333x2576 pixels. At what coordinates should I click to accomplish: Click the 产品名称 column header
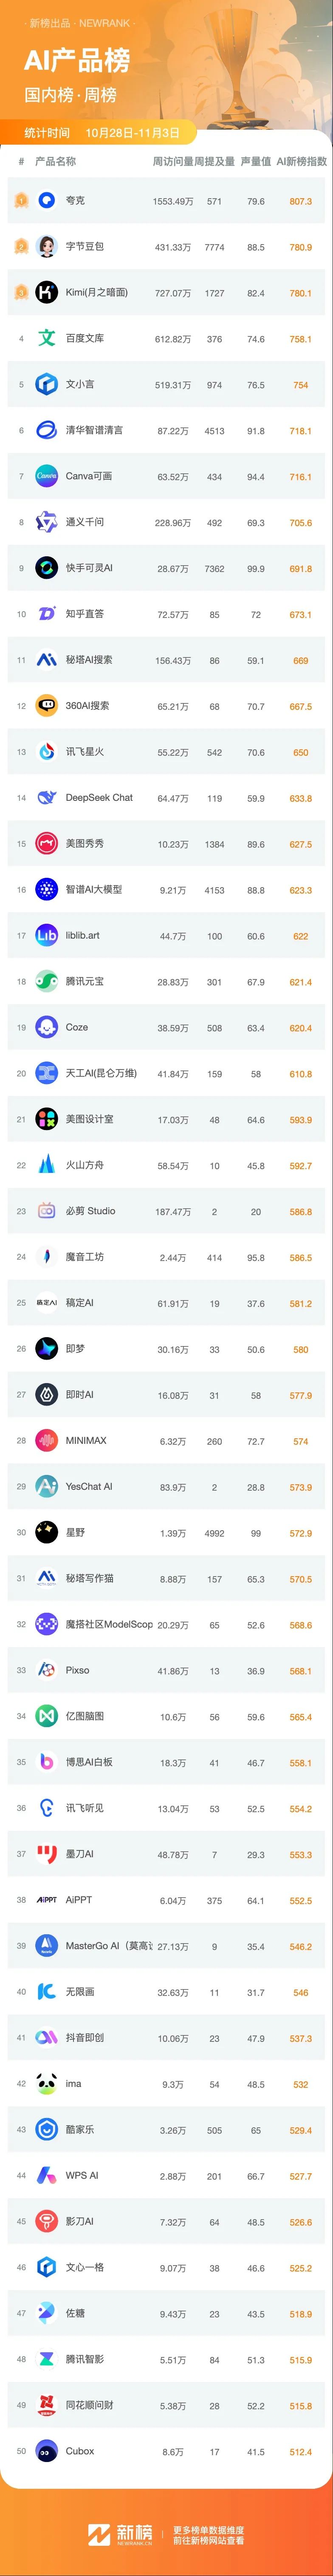pos(55,161)
